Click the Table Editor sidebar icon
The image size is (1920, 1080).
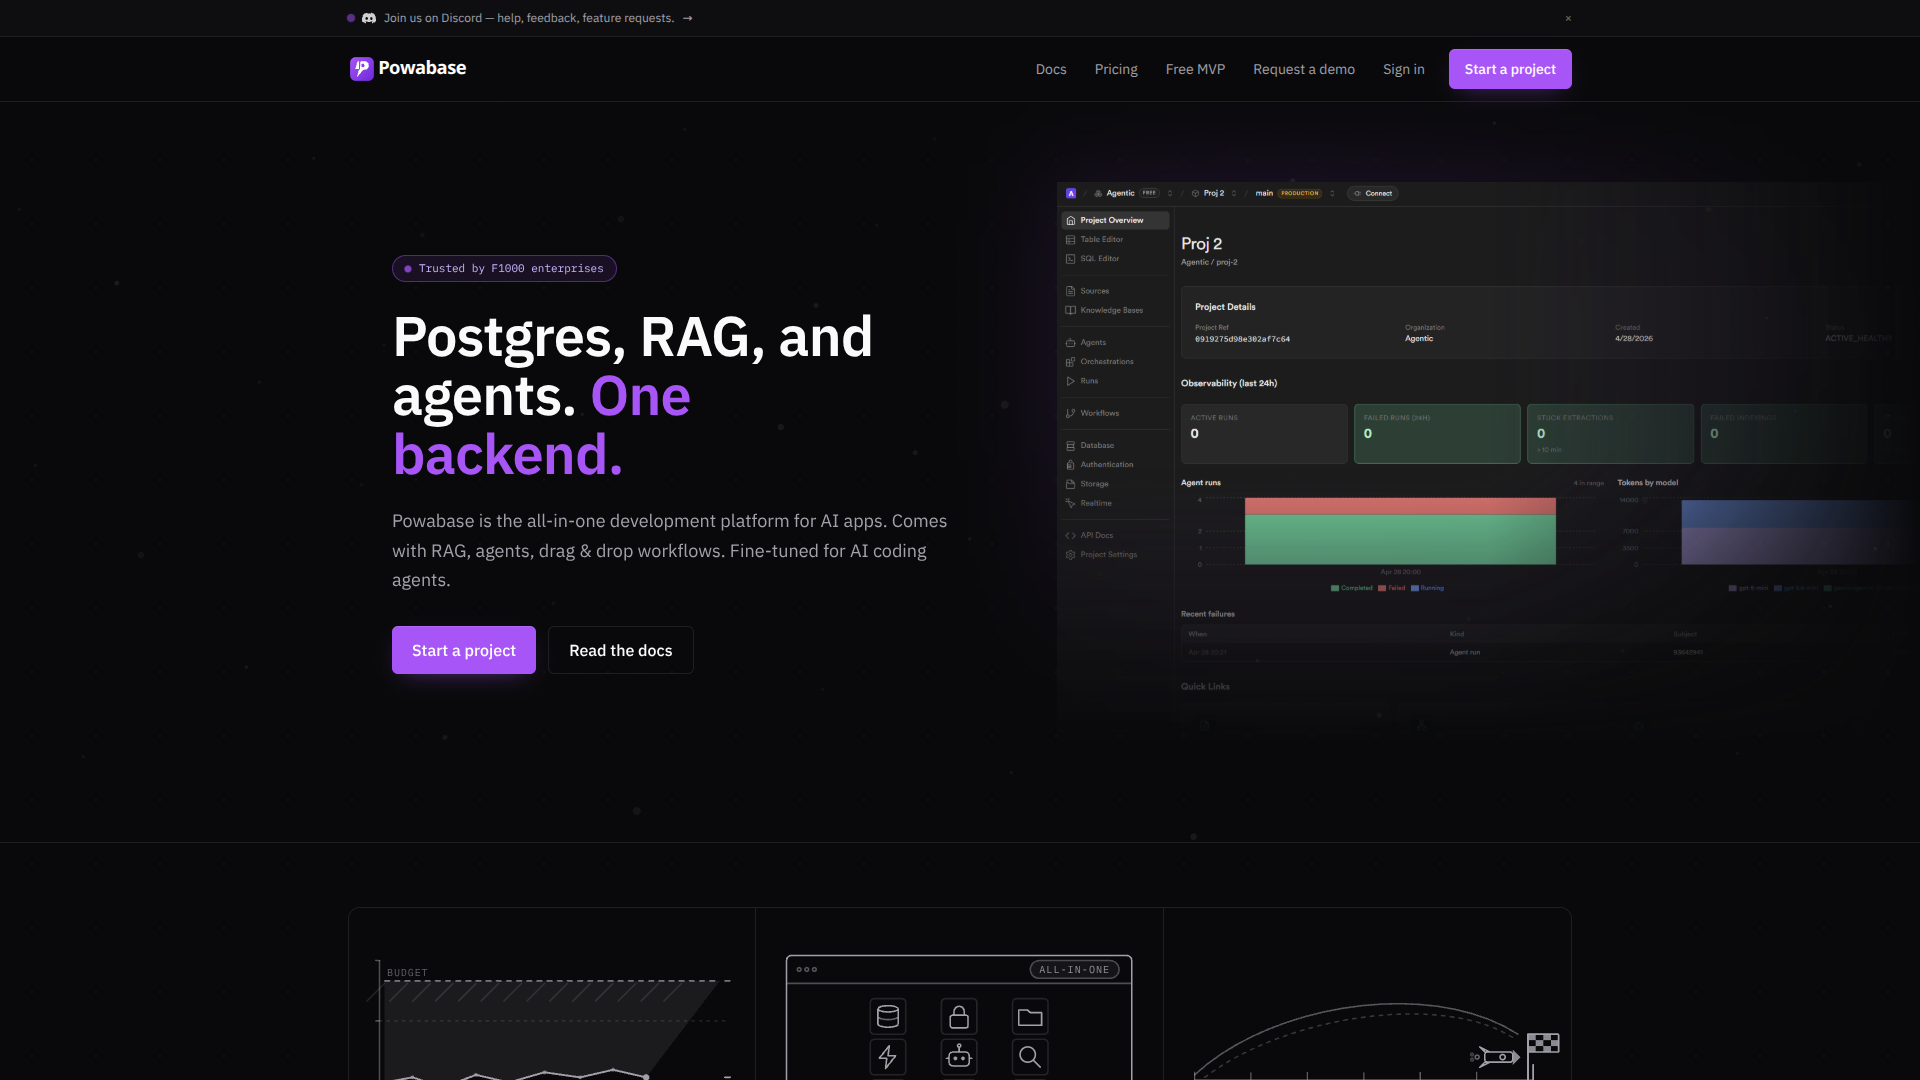click(1071, 240)
